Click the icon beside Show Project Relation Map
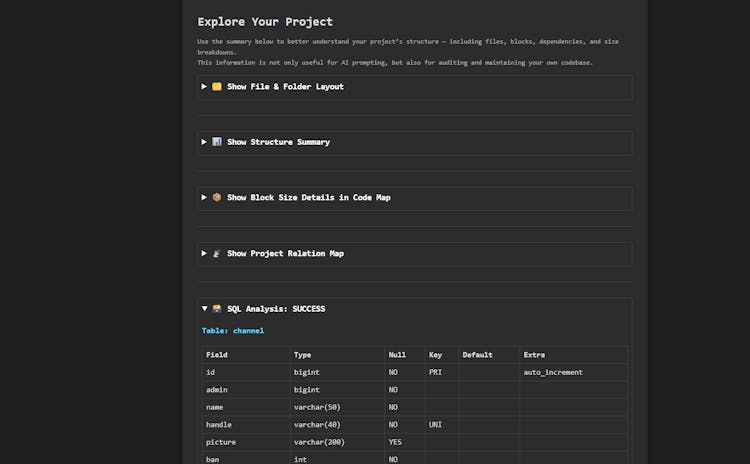Image resolution: width=750 pixels, height=464 pixels. (x=217, y=254)
